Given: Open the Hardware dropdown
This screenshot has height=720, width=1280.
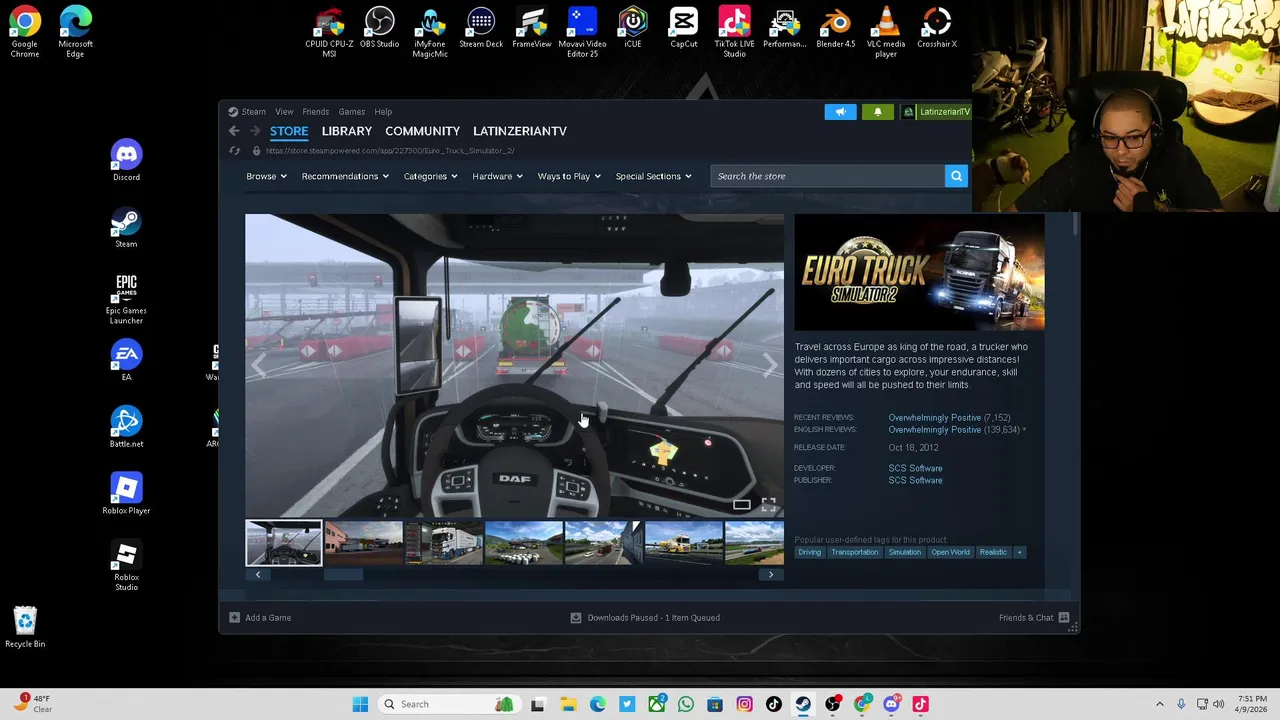Looking at the screenshot, I should point(497,176).
